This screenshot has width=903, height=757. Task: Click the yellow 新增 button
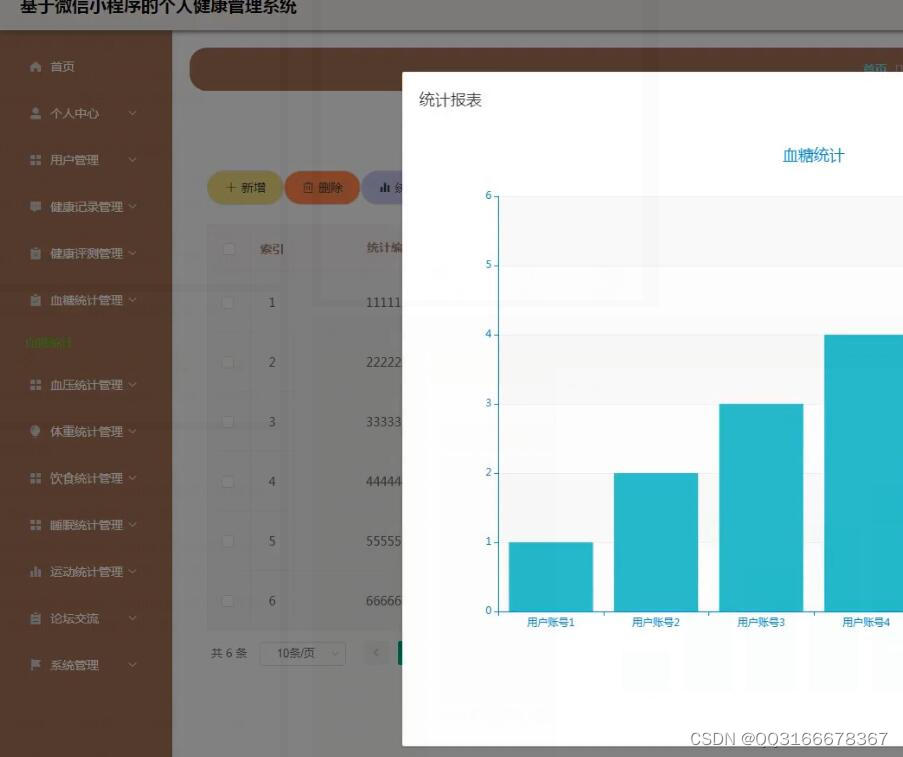click(245, 187)
